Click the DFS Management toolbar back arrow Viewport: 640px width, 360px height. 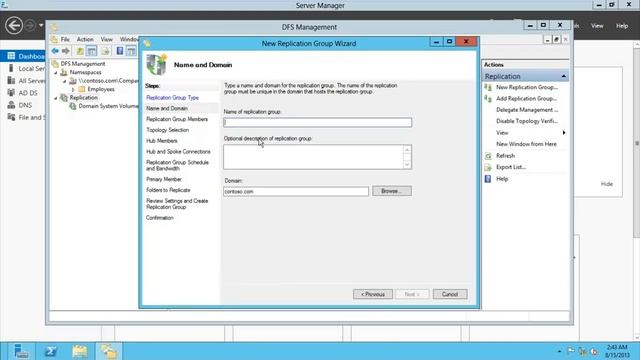55,51
